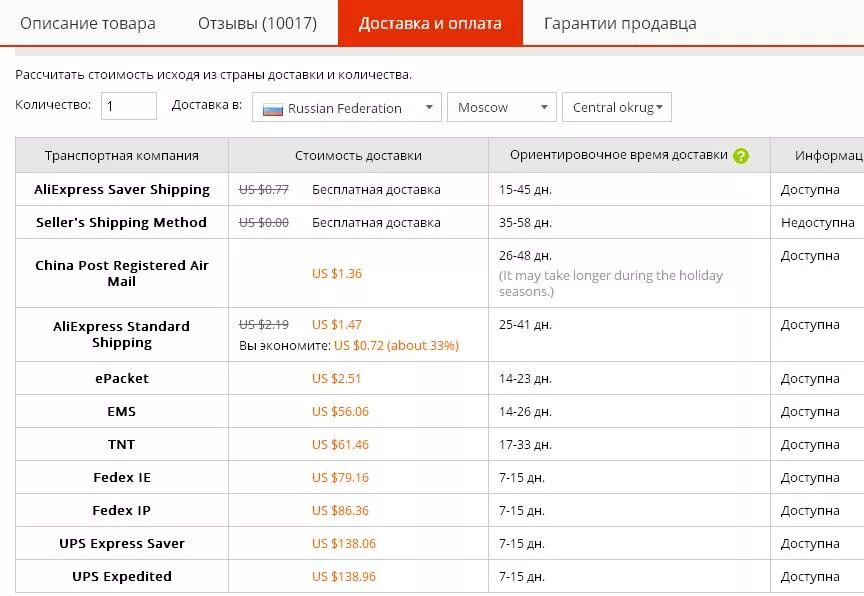Open the Moscow region dropdown
The height and width of the screenshot is (596, 864).
(501, 107)
